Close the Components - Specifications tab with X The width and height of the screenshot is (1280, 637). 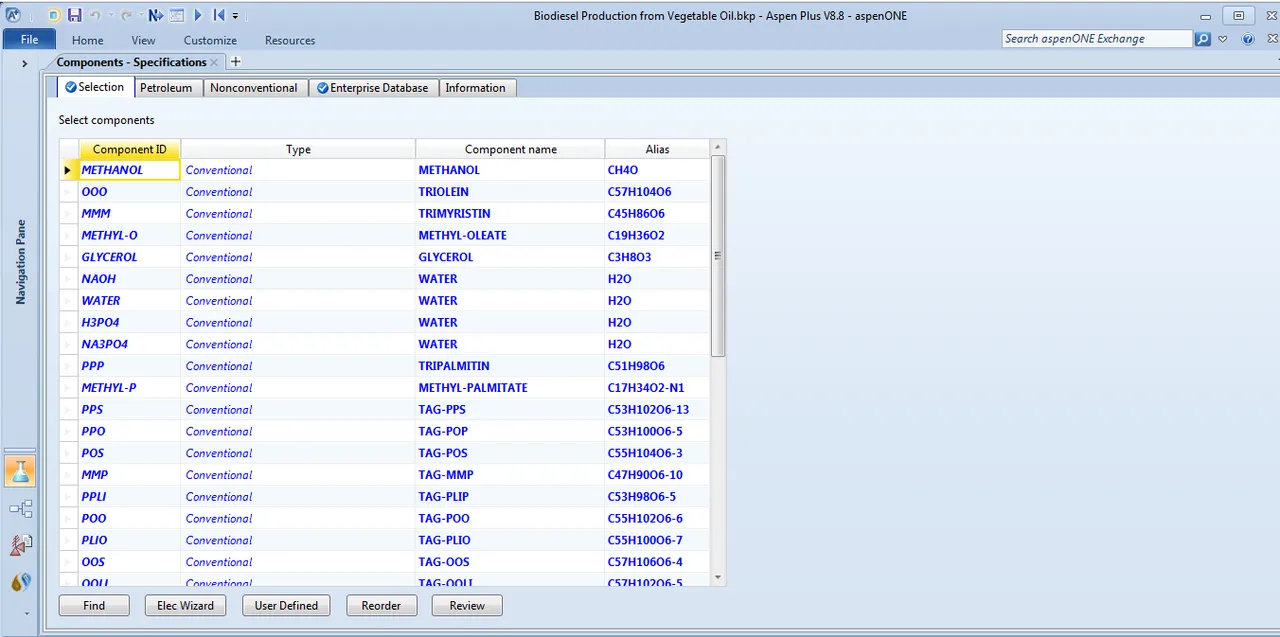click(x=214, y=62)
